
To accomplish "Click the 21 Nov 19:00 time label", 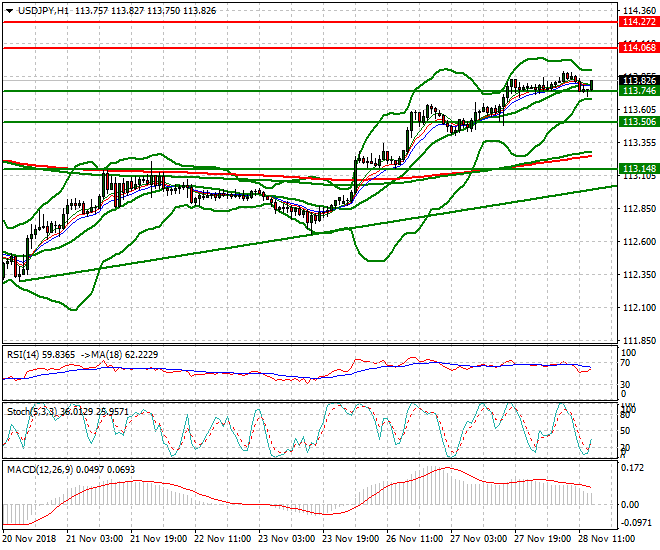I will pos(159,539).
